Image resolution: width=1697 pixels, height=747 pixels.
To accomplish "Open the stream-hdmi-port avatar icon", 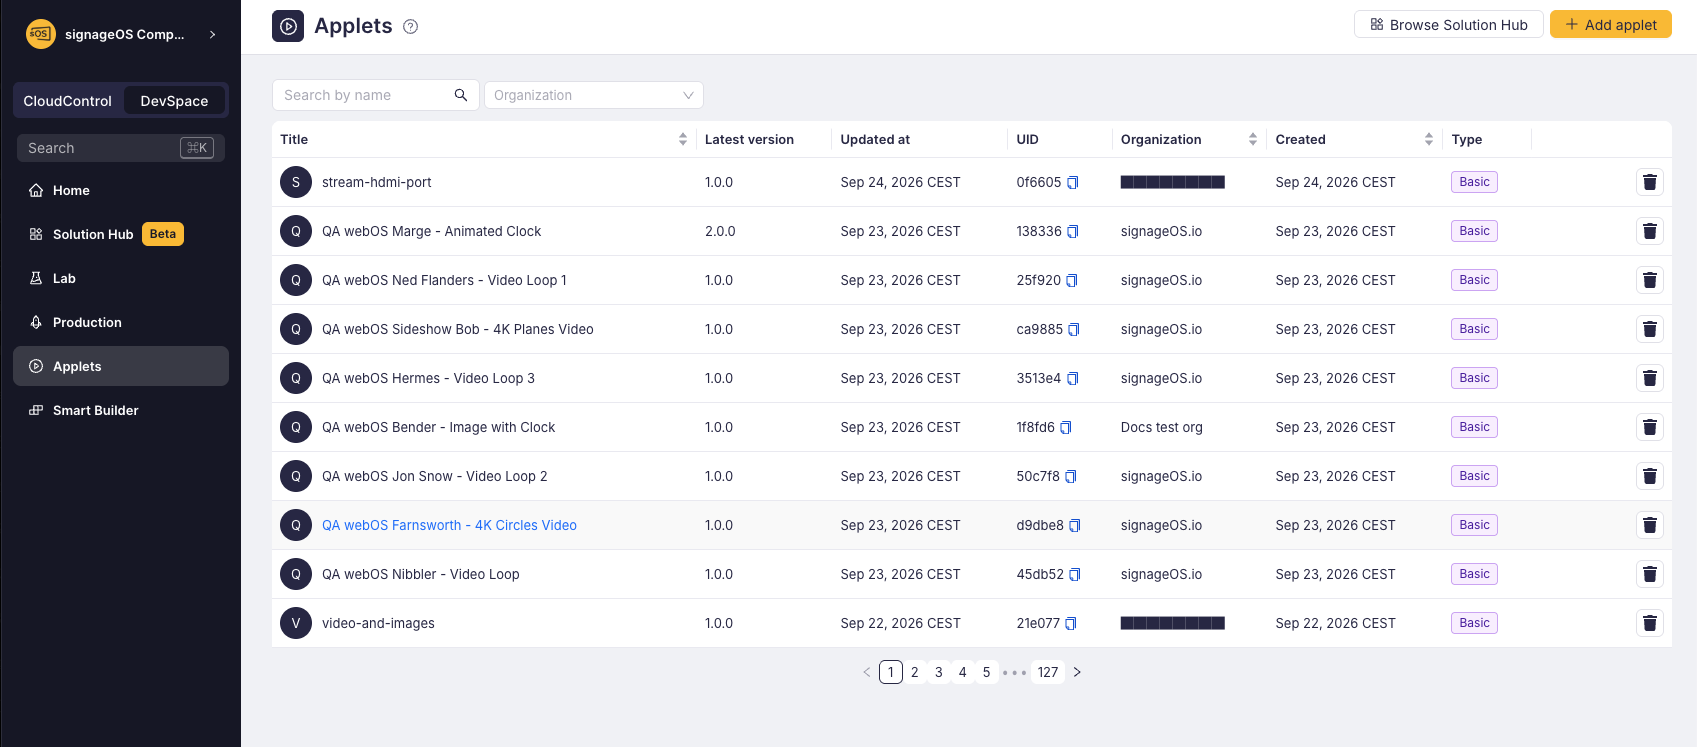I will point(296,182).
